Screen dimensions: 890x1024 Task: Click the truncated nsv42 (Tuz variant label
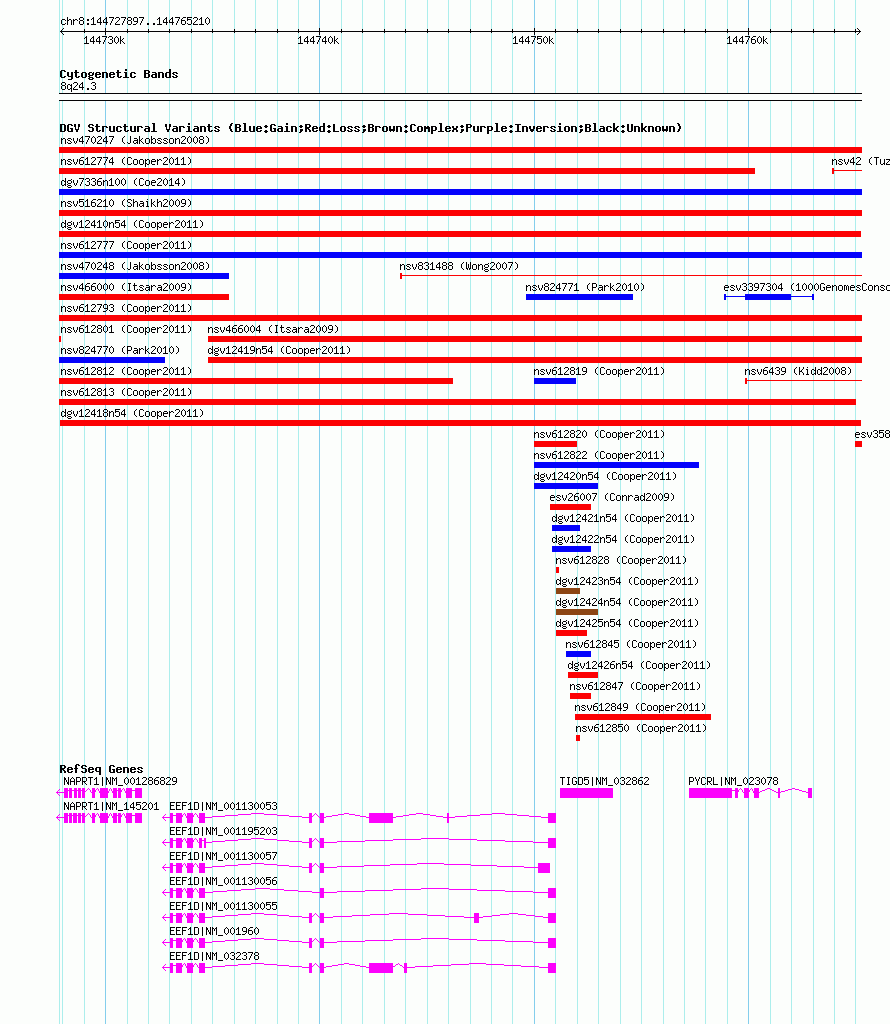coord(860,161)
